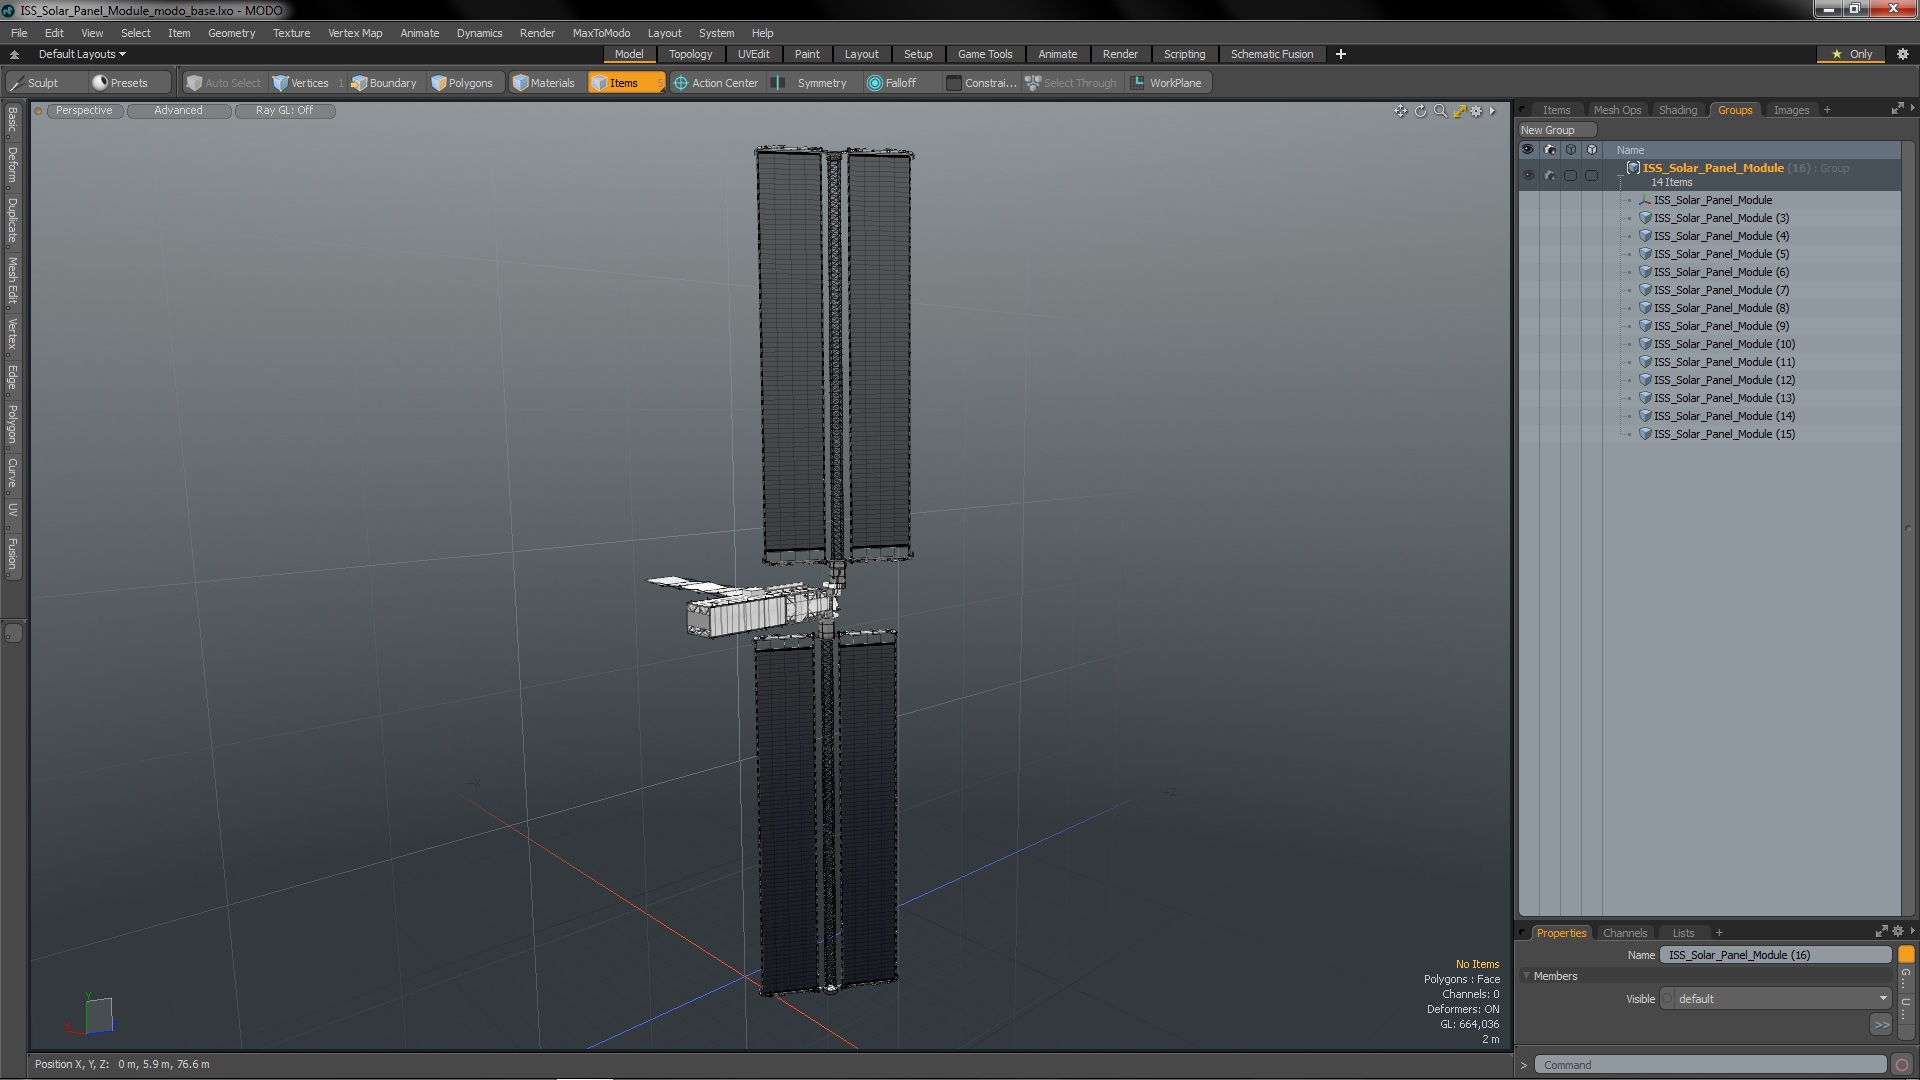Enable Symmetry toggle
The height and width of the screenshot is (1080, 1920).
(811, 83)
